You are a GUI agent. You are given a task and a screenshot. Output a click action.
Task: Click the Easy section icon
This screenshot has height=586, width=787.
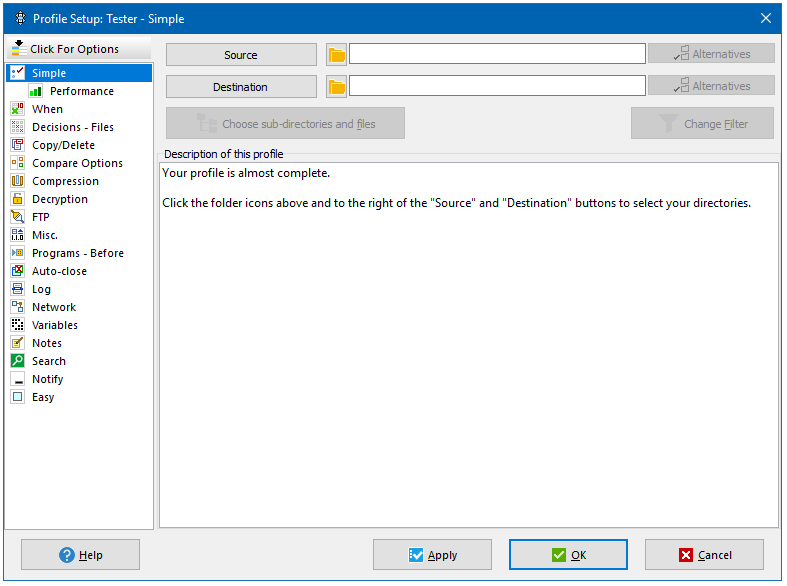18,397
